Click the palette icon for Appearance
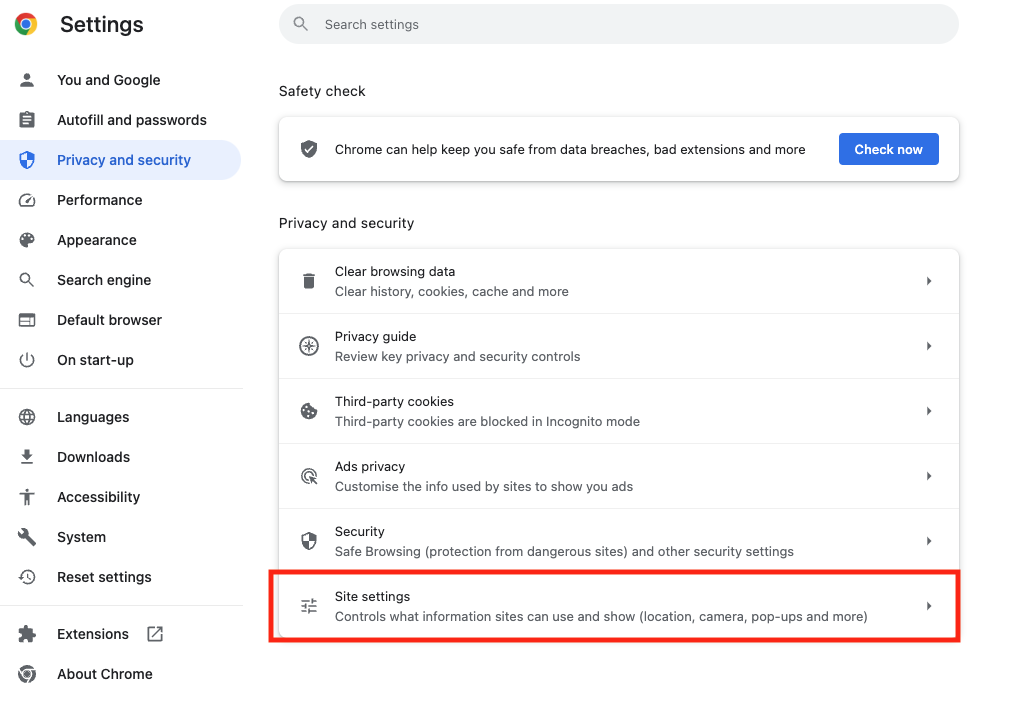Screen dimensions: 1026x706 [x=27, y=240]
